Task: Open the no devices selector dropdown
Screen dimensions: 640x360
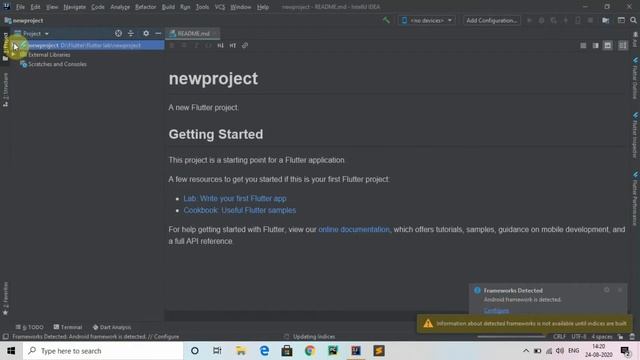Action: tap(427, 20)
